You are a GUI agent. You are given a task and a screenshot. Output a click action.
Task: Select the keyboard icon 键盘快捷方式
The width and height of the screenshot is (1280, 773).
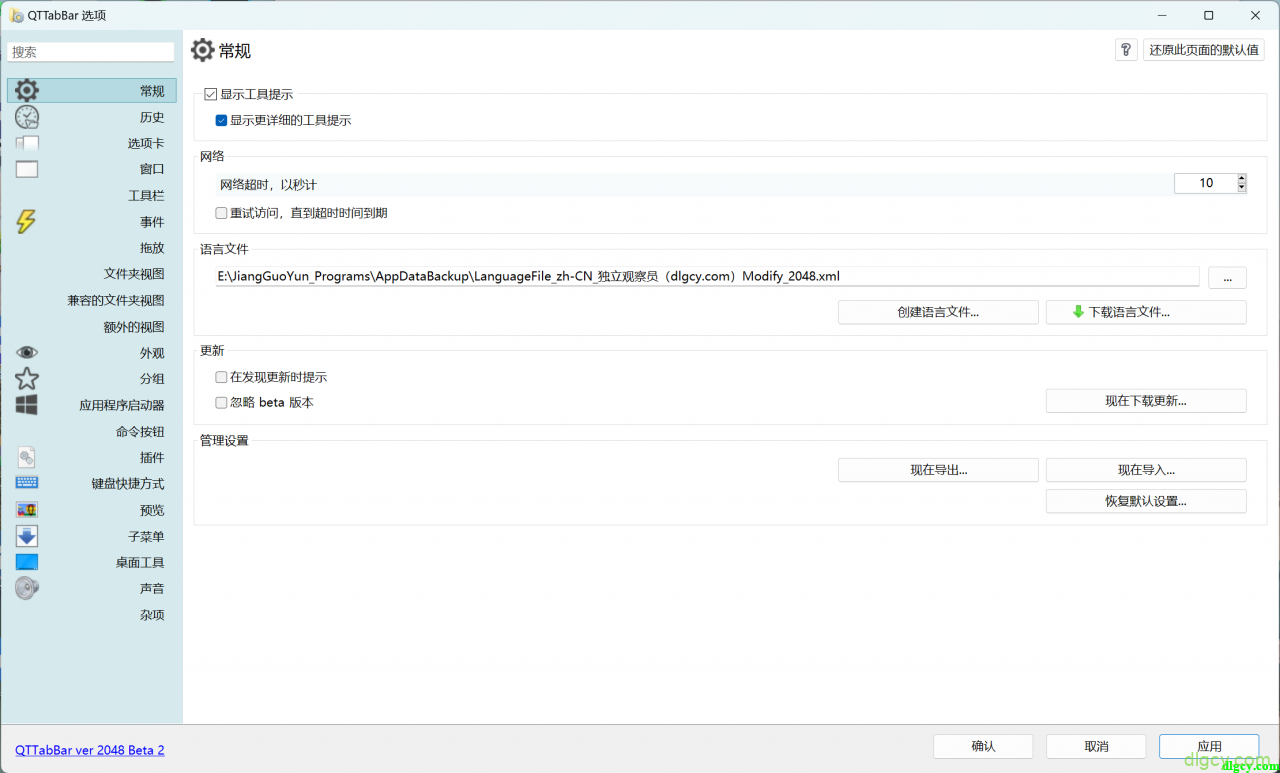[x=27, y=483]
